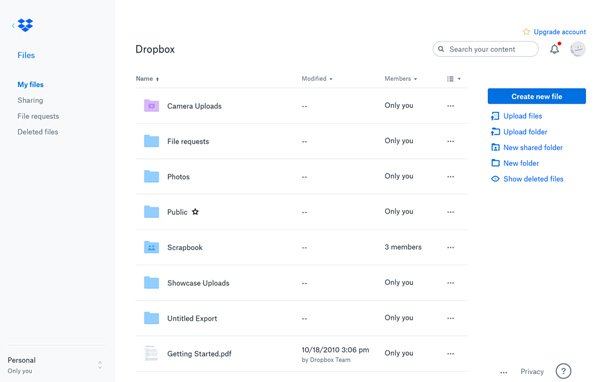Open the Members column dropdown
This screenshot has height=382, width=600.
click(401, 78)
